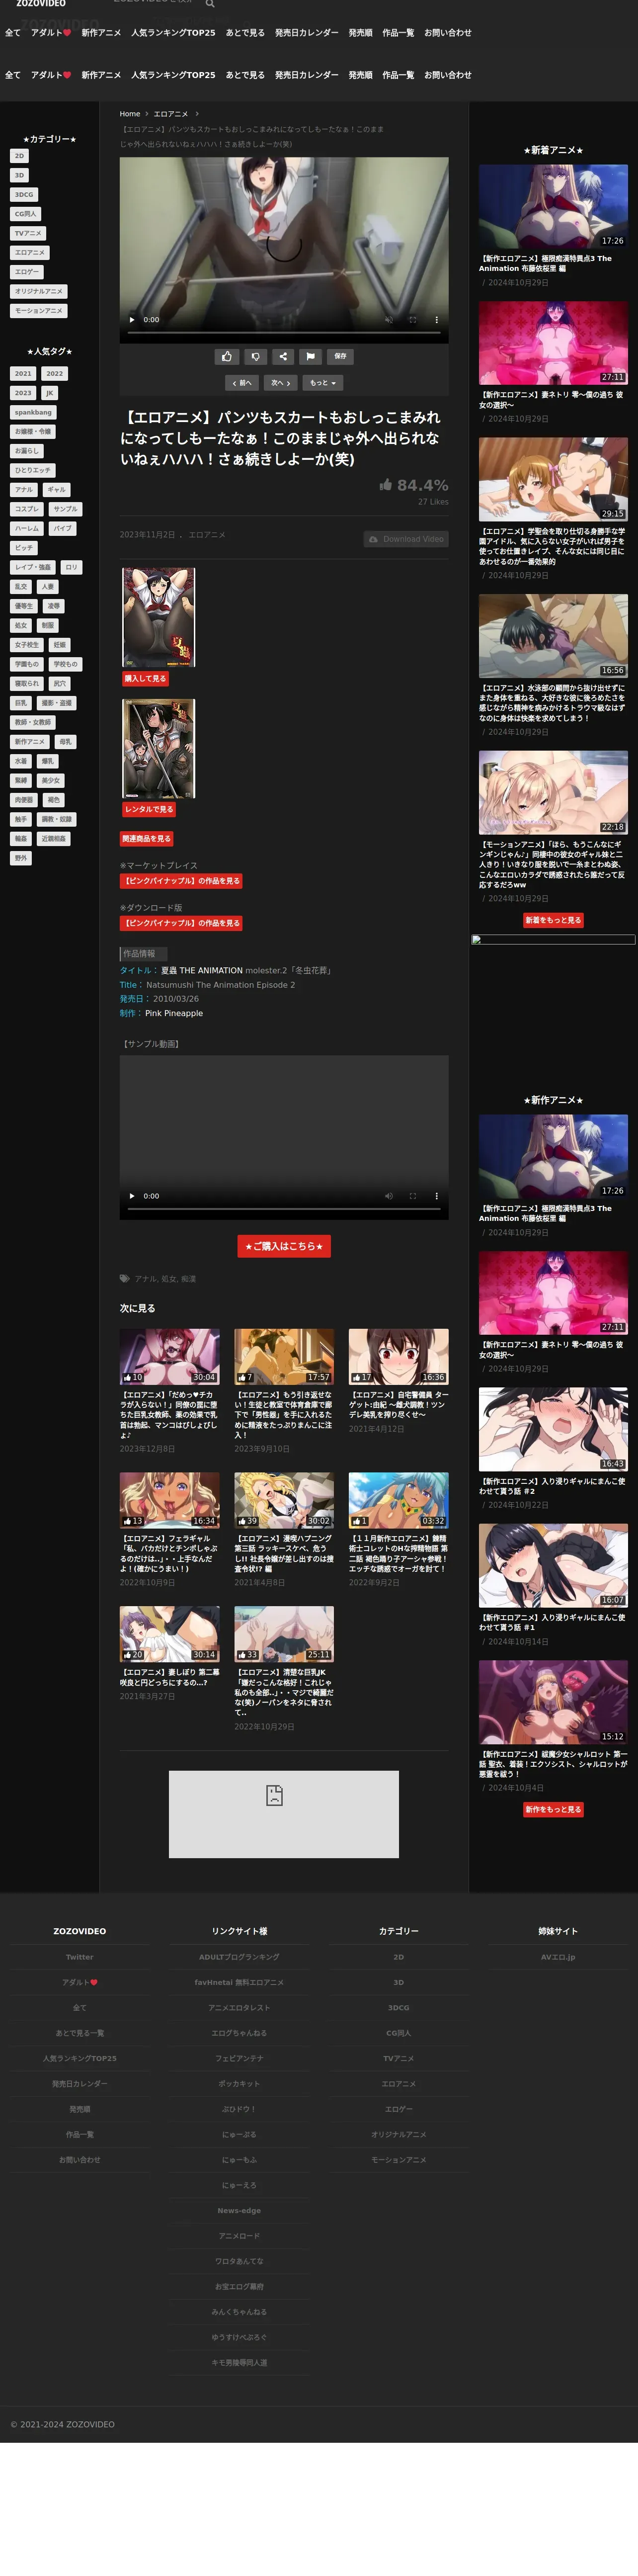Screen dimensions: 638x2576
Task: Open お問い合わせ in second navigation row
Action: (447, 75)
